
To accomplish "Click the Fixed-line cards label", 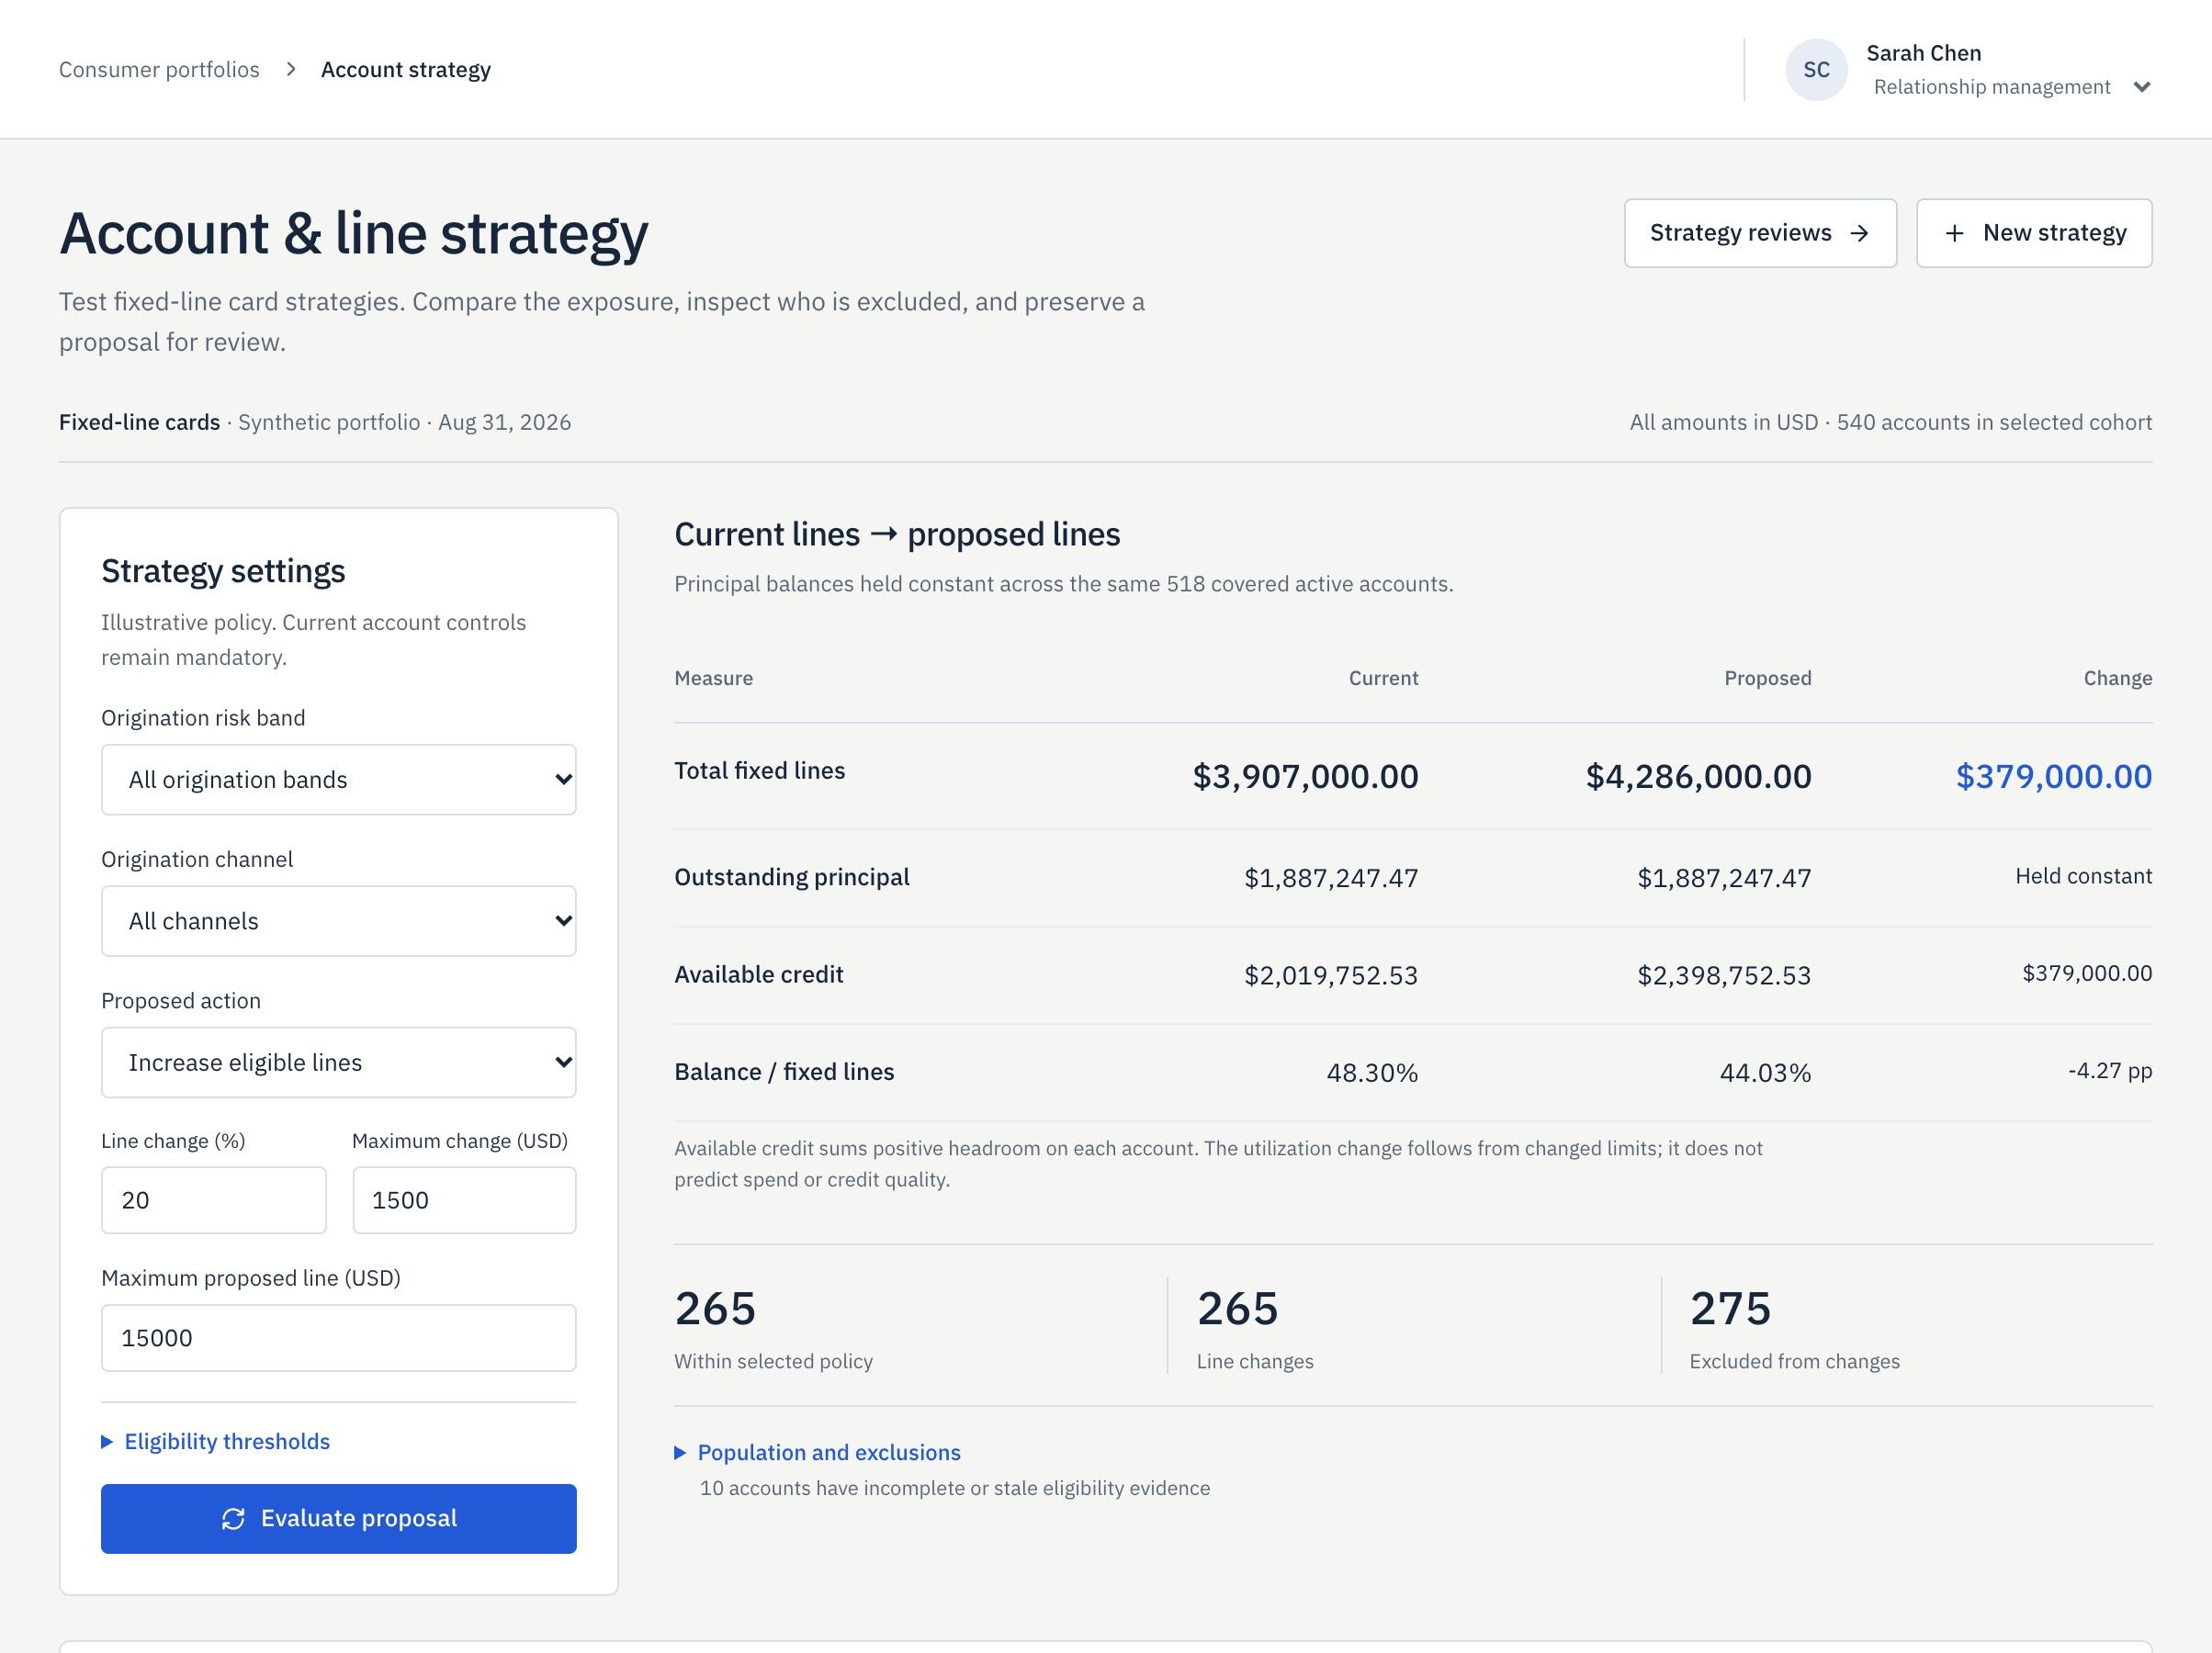I will pos(139,422).
